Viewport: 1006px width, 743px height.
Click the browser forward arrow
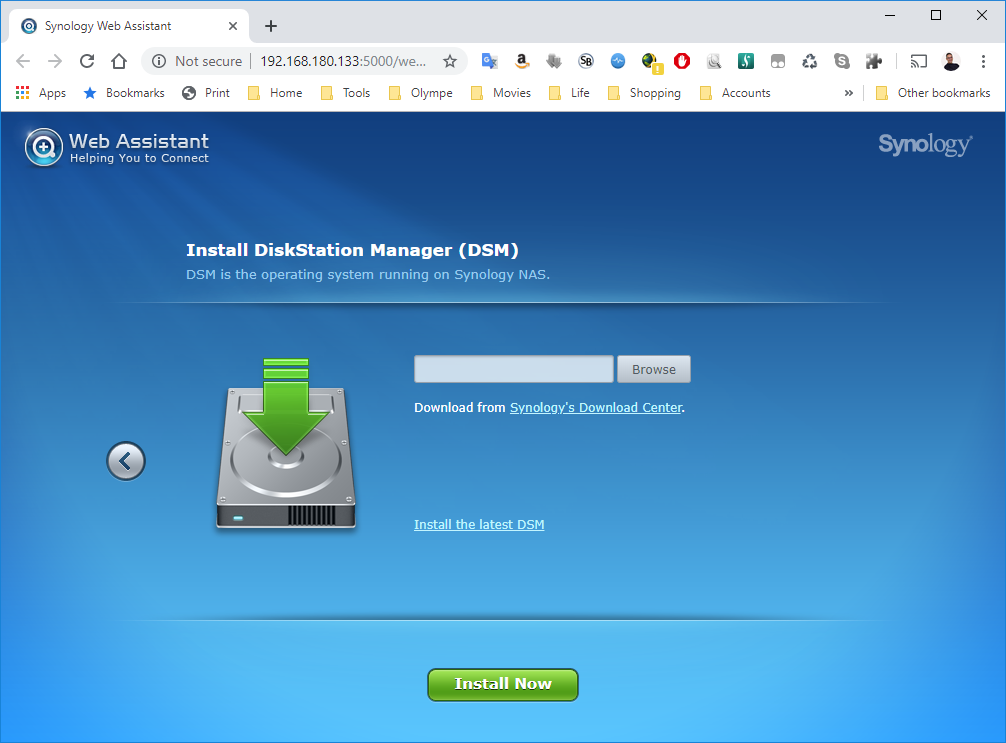[x=55, y=61]
